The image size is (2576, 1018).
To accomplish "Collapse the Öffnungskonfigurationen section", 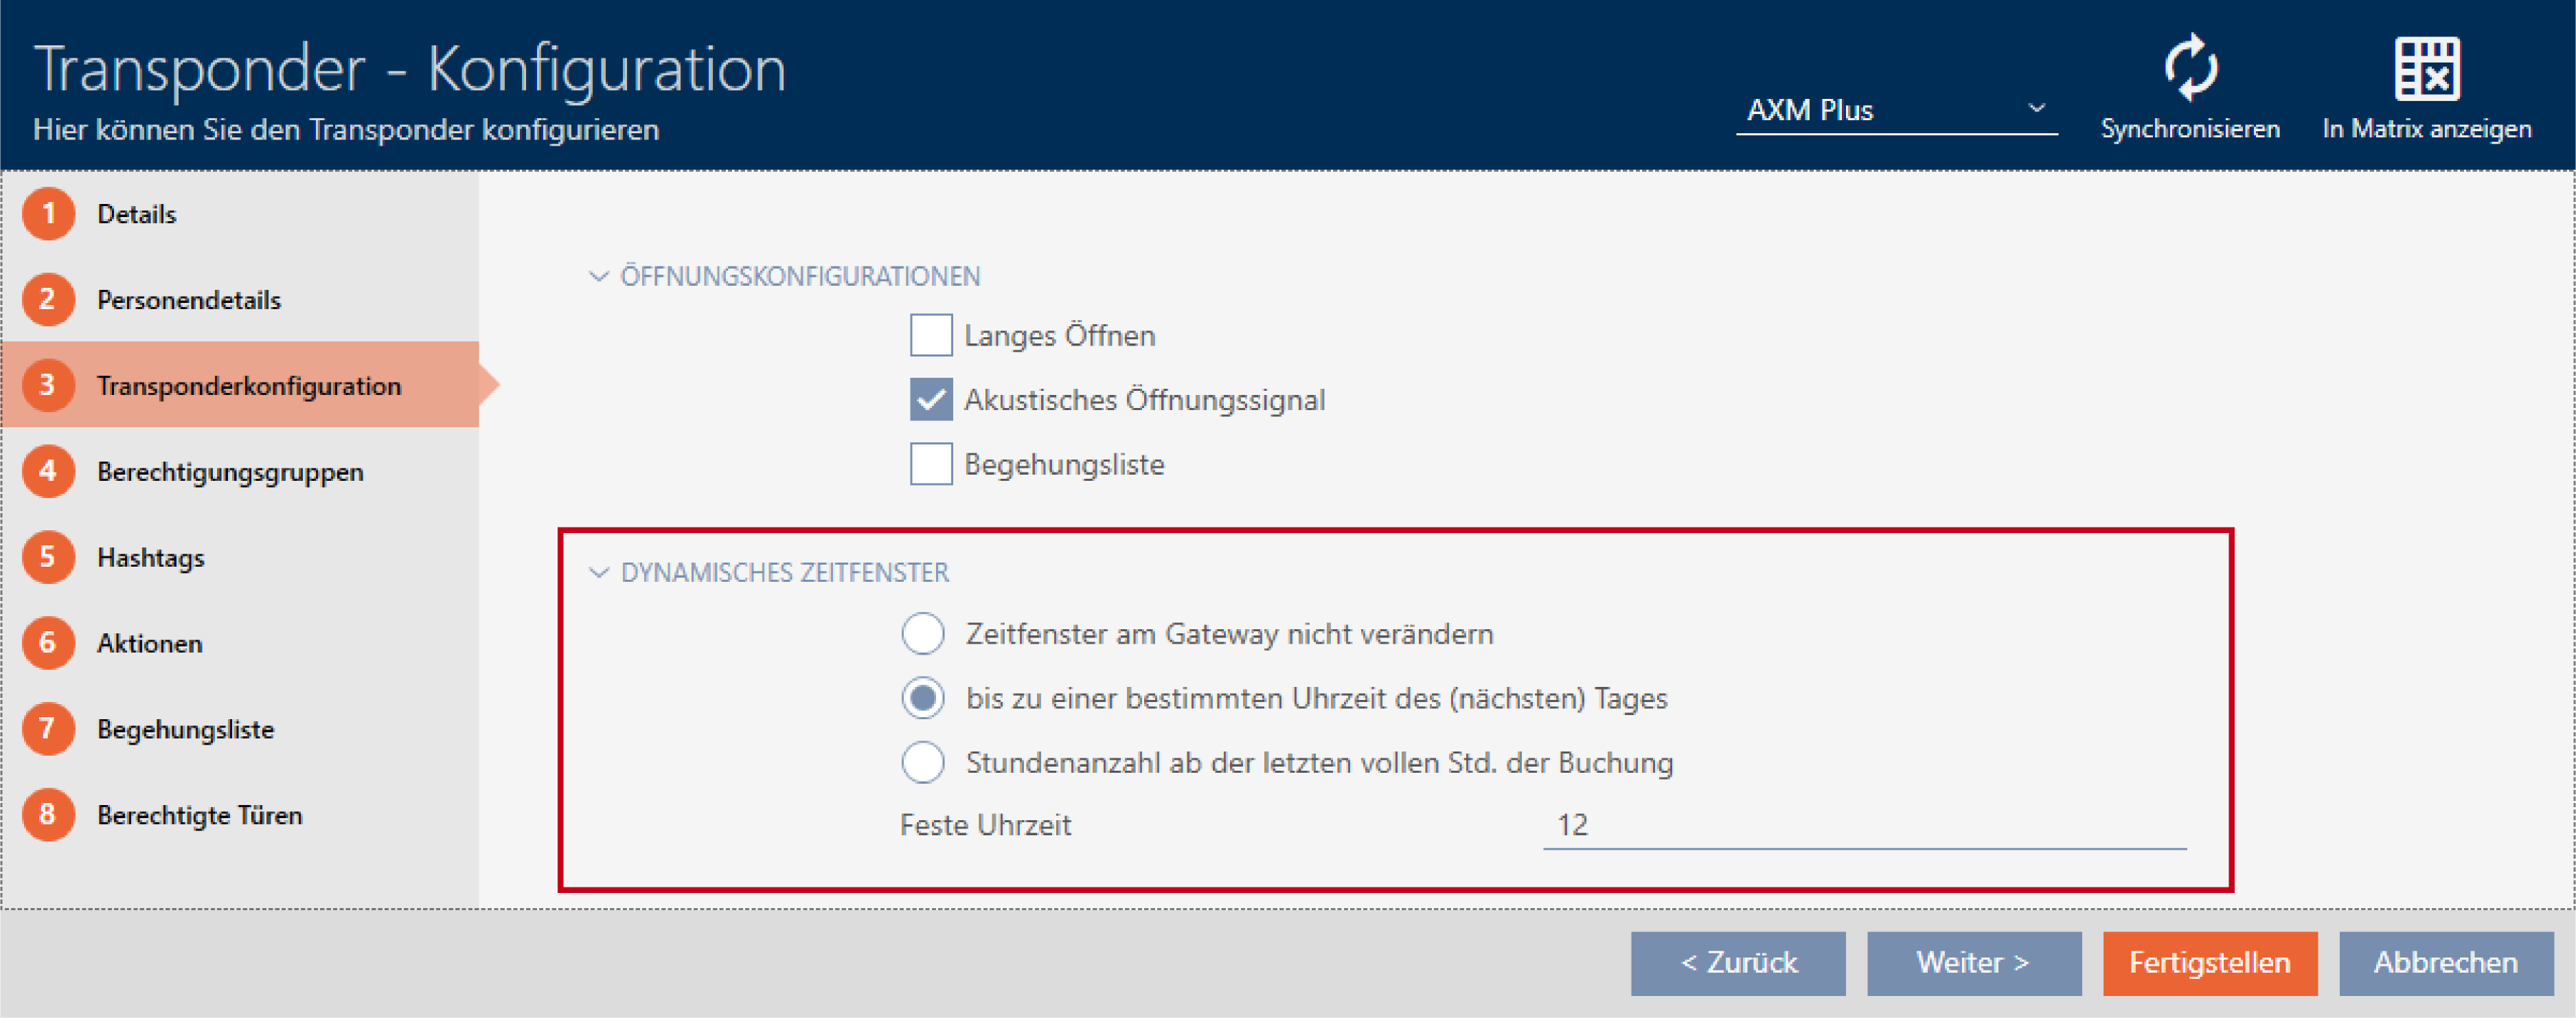I will coord(599,276).
